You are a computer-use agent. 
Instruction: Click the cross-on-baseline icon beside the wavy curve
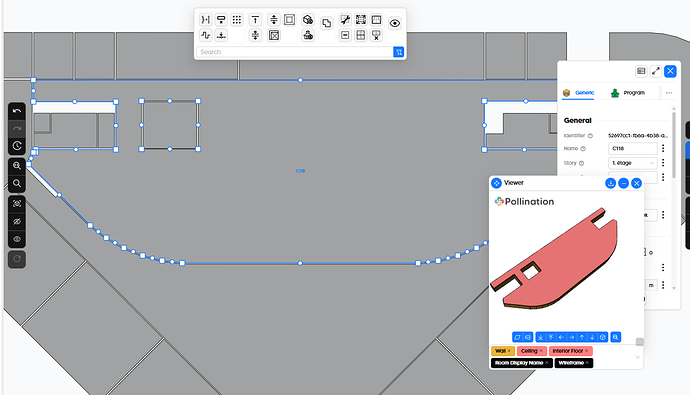tap(221, 35)
